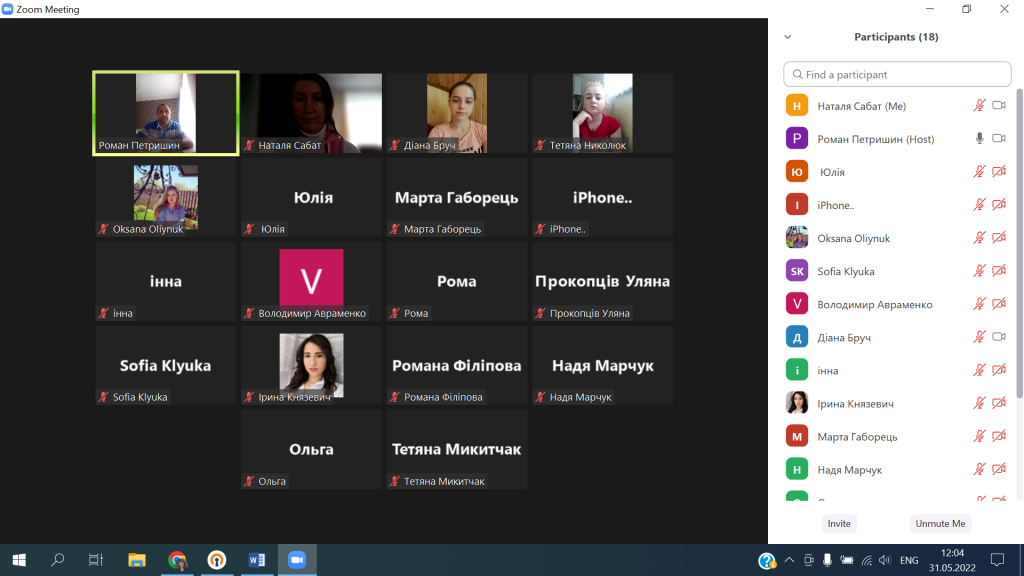Toggle the crossed-out camera in Юлія's row
1024x576 pixels.
(x=998, y=172)
